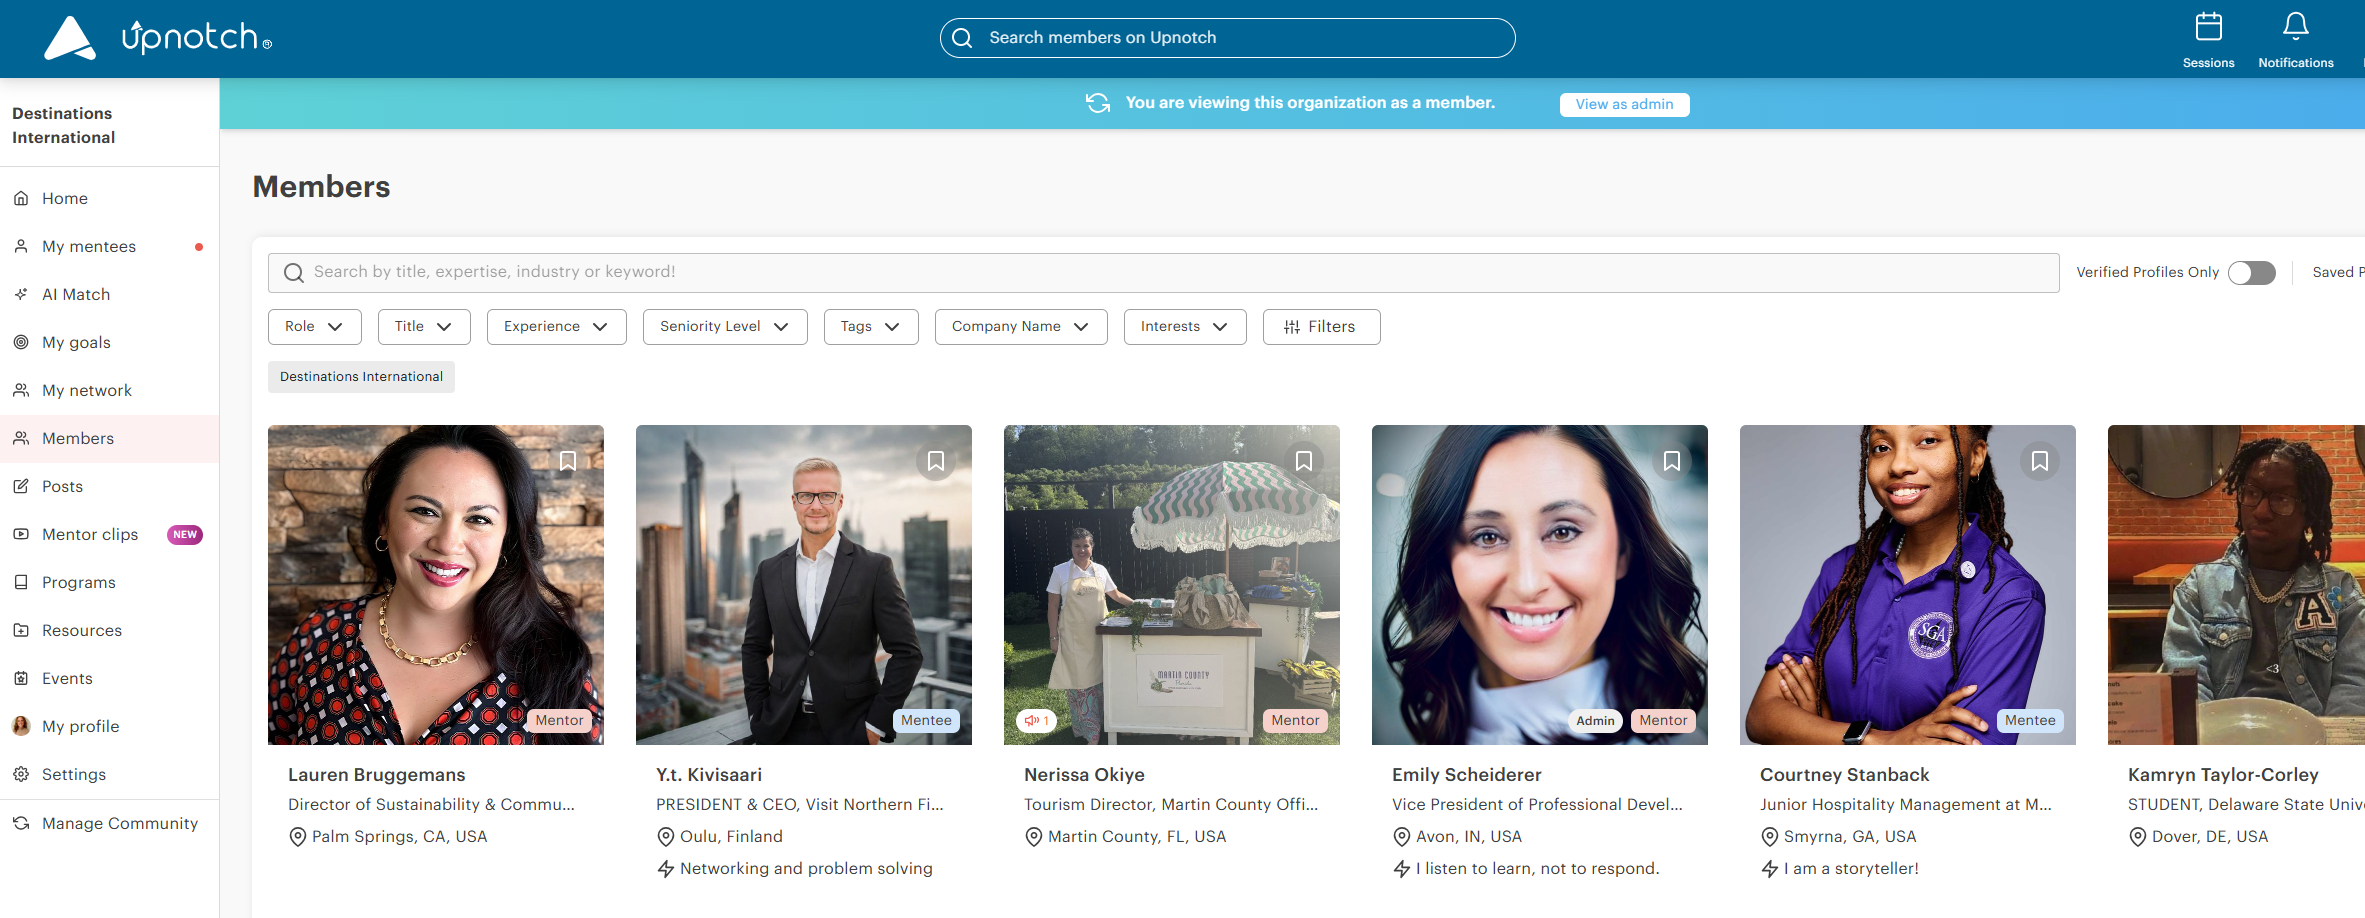Viewport: 2365px width, 918px height.
Task: Click the Upnotch logo
Action: 157,38
